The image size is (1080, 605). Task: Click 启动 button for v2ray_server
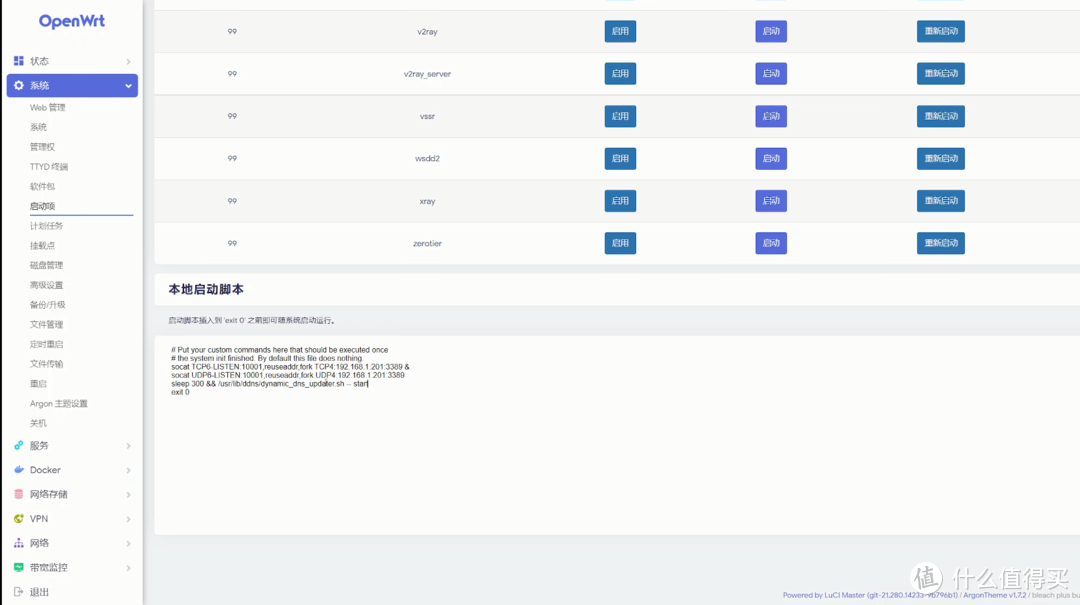[x=771, y=74]
